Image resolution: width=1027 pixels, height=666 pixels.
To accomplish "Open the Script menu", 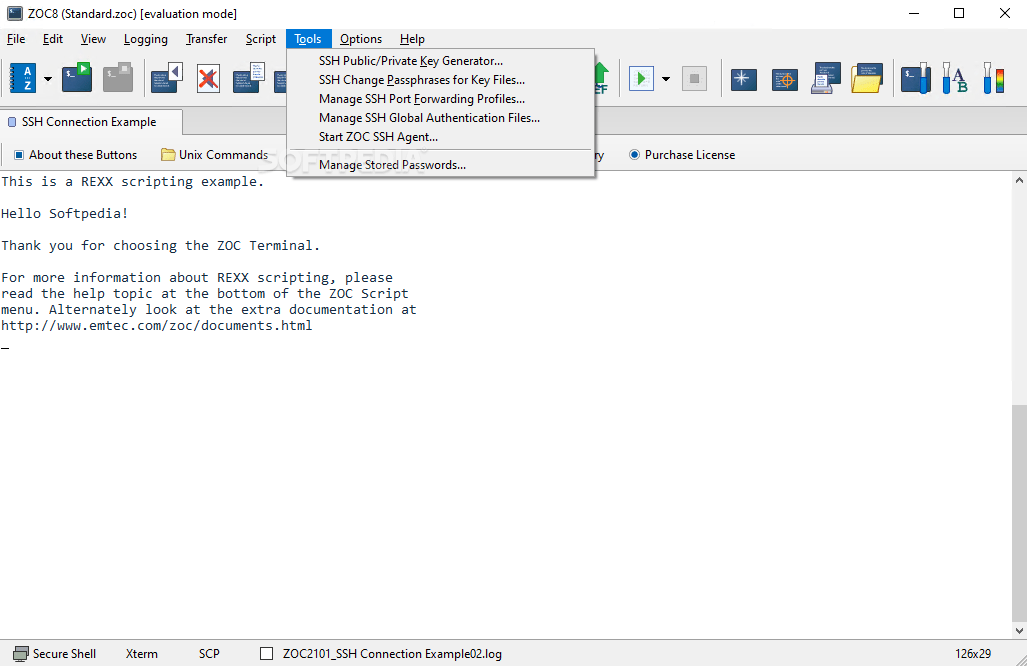I will pyautogui.click(x=261, y=39).
